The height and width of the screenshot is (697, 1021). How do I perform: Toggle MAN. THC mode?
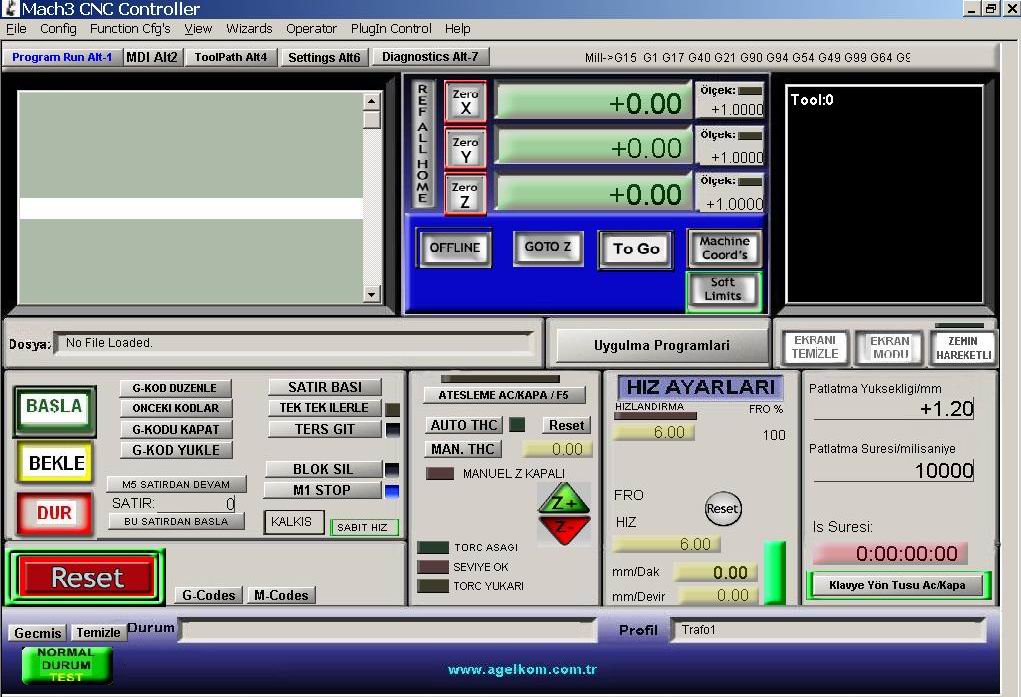(x=463, y=449)
